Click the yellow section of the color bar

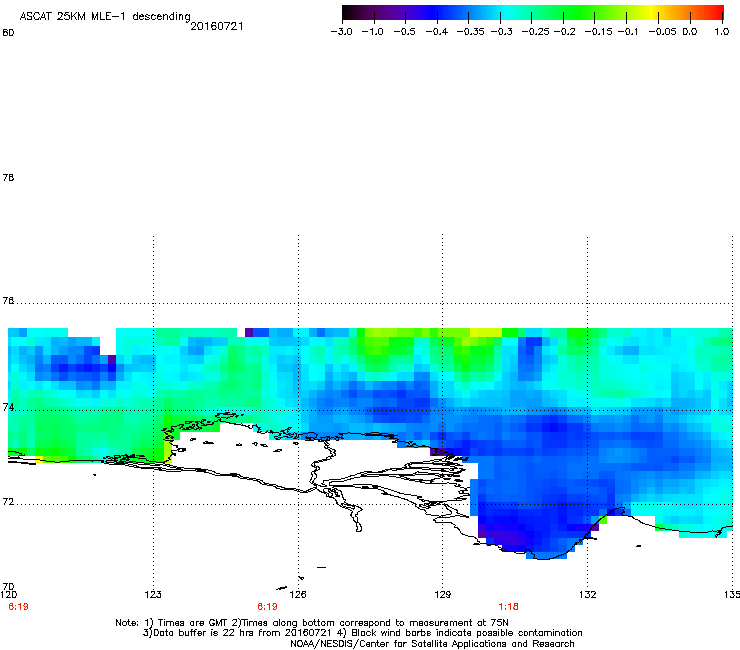(x=653, y=13)
